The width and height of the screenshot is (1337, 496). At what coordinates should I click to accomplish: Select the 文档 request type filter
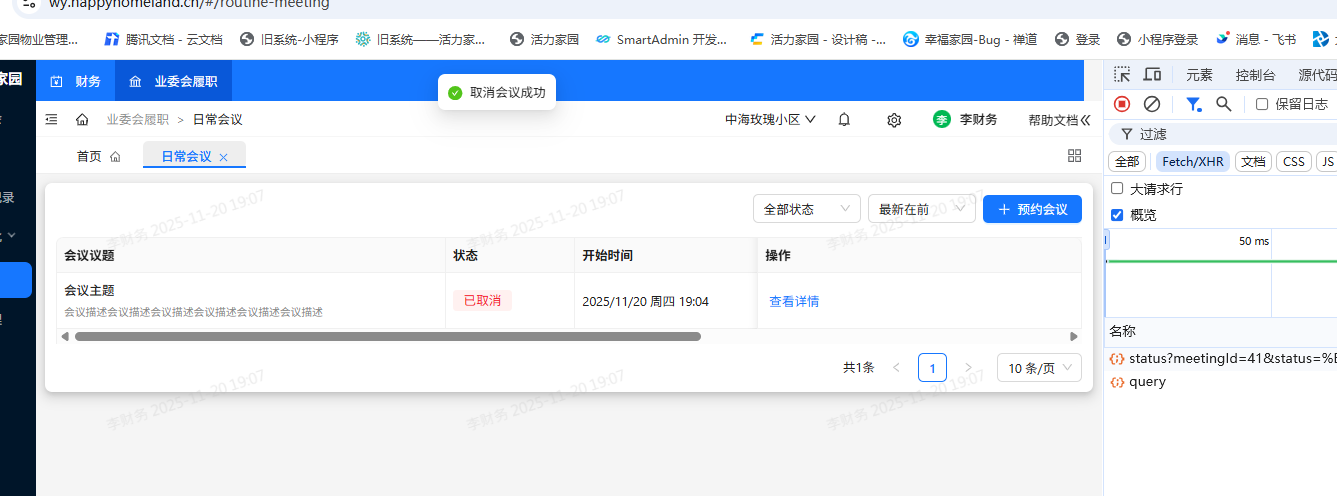click(1253, 162)
